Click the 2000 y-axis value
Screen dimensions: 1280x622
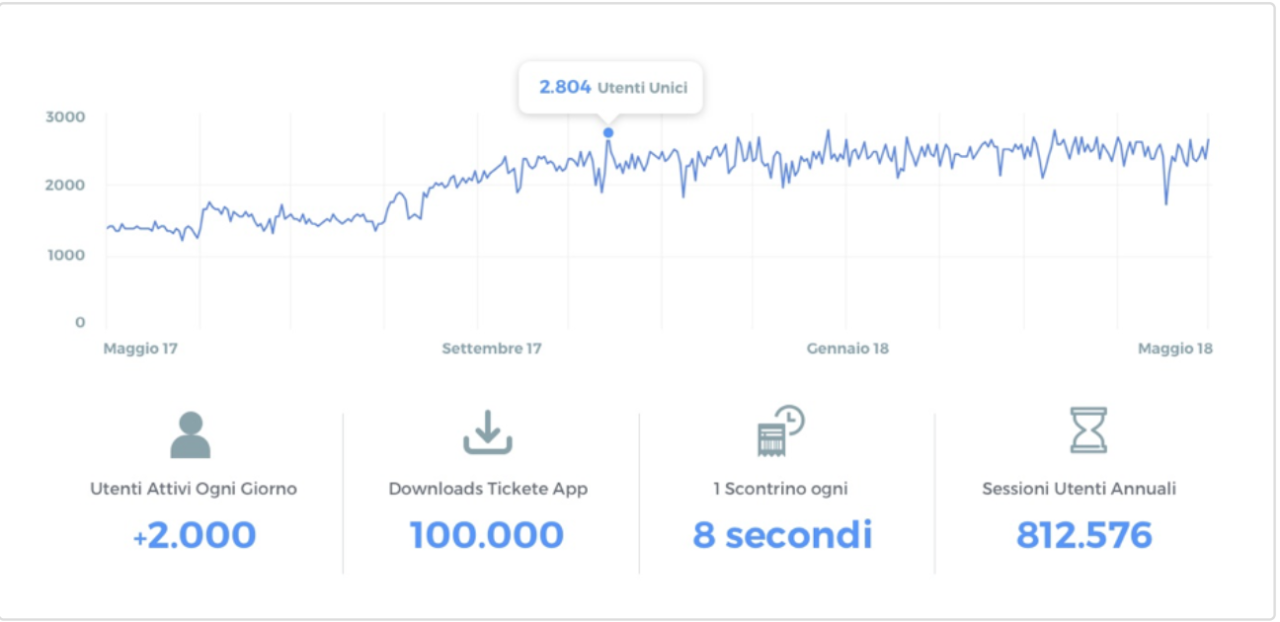coord(66,185)
